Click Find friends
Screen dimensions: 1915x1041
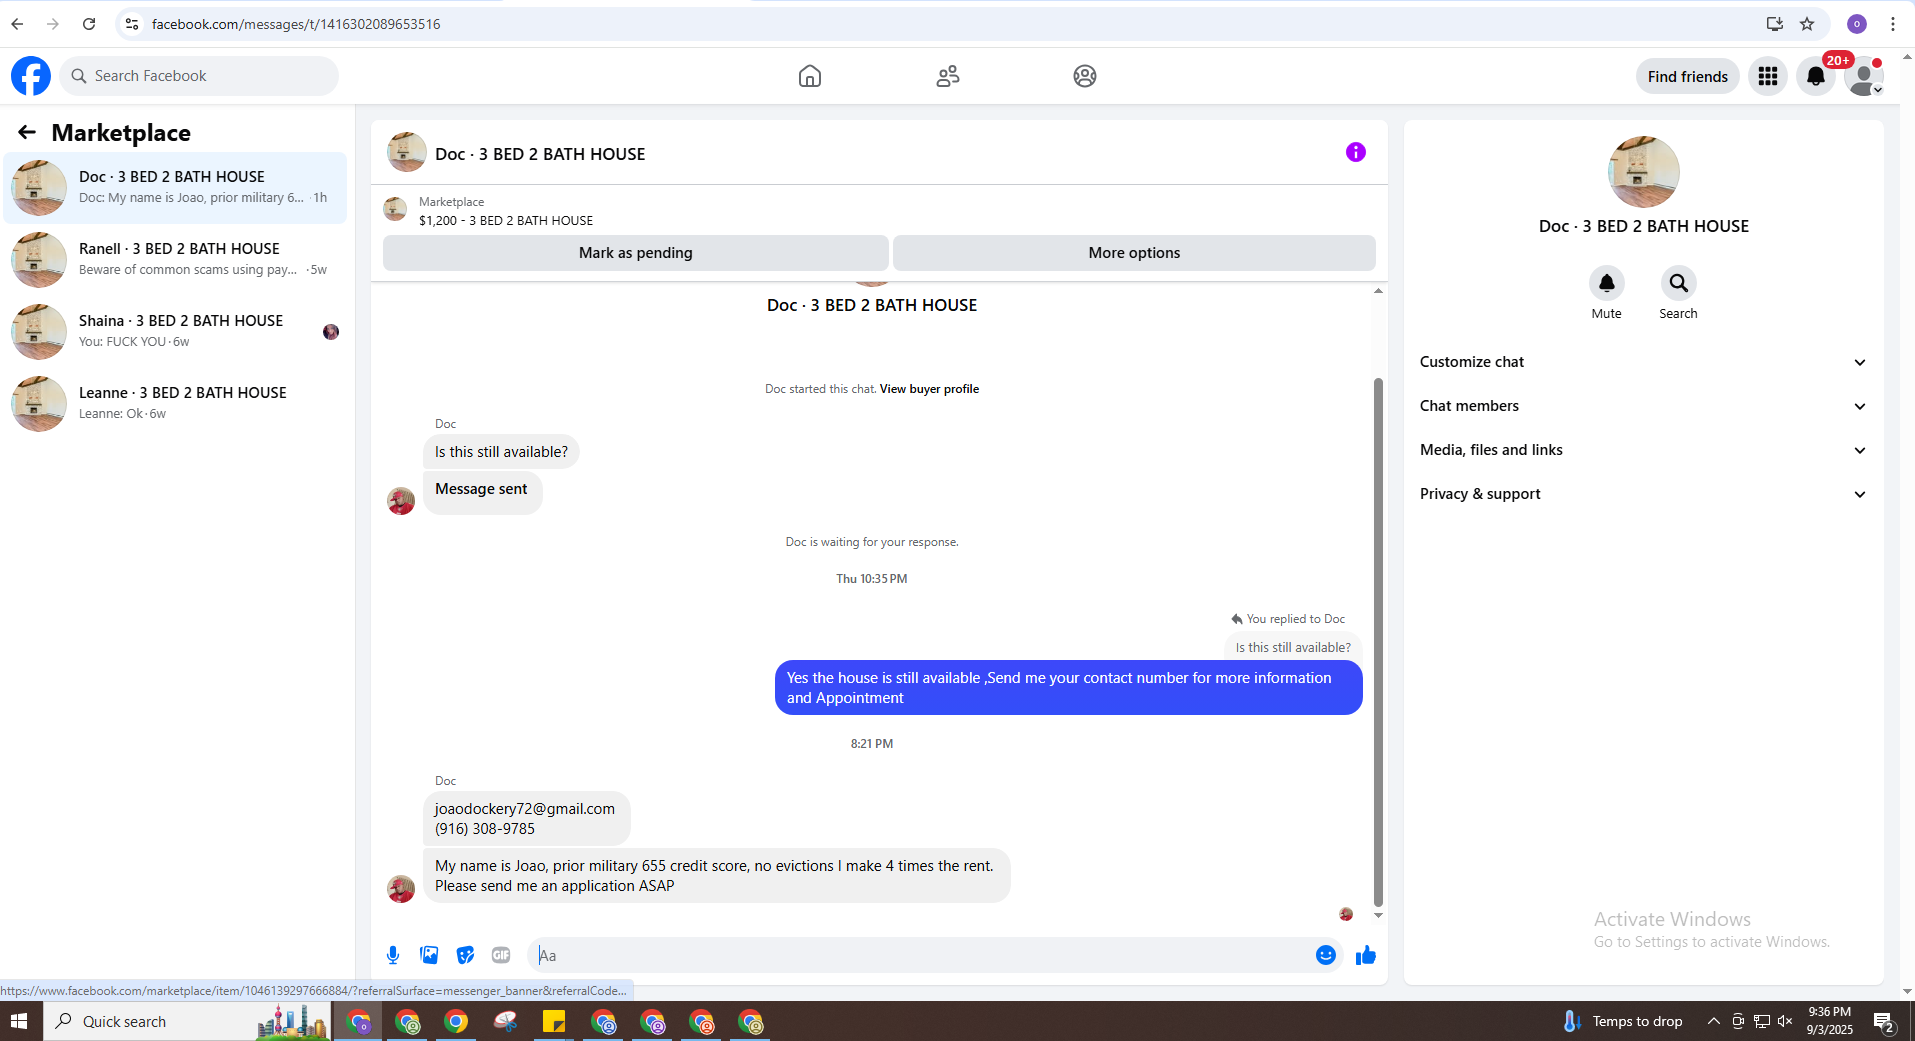pyautogui.click(x=1688, y=76)
